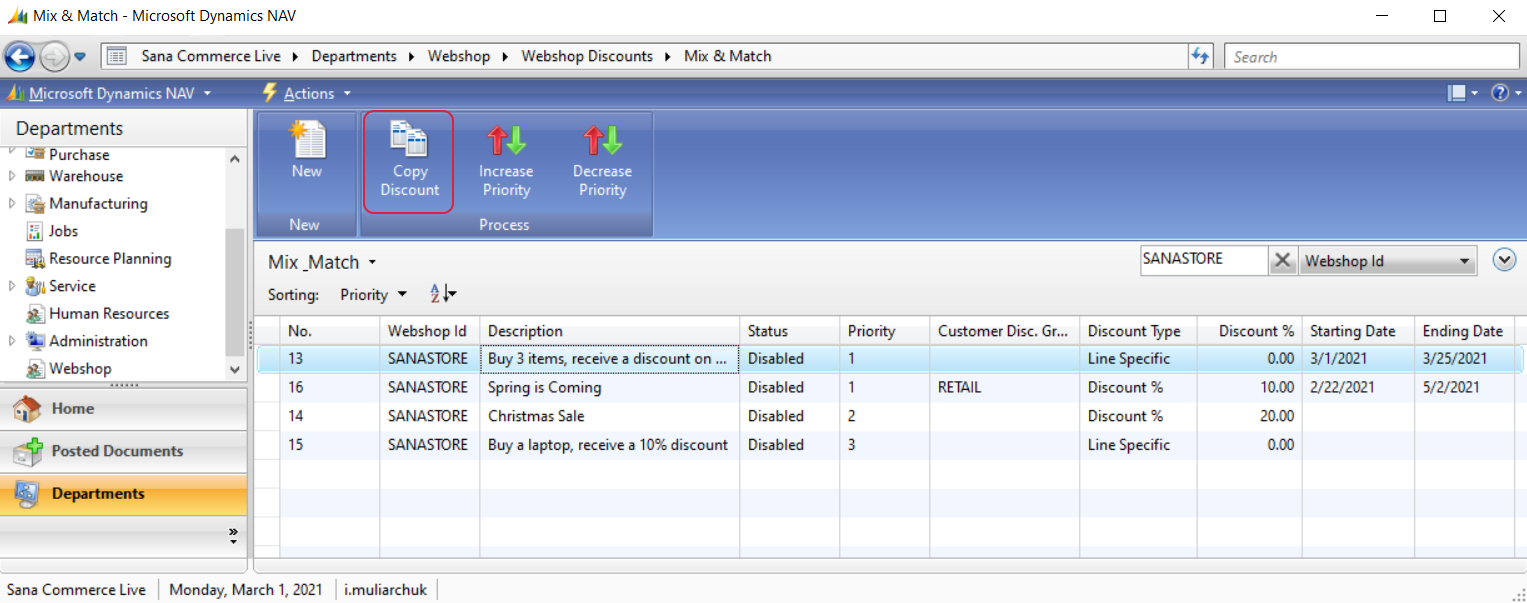
Task: Click the Webshop department icon
Action: pyautogui.click(x=35, y=369)
